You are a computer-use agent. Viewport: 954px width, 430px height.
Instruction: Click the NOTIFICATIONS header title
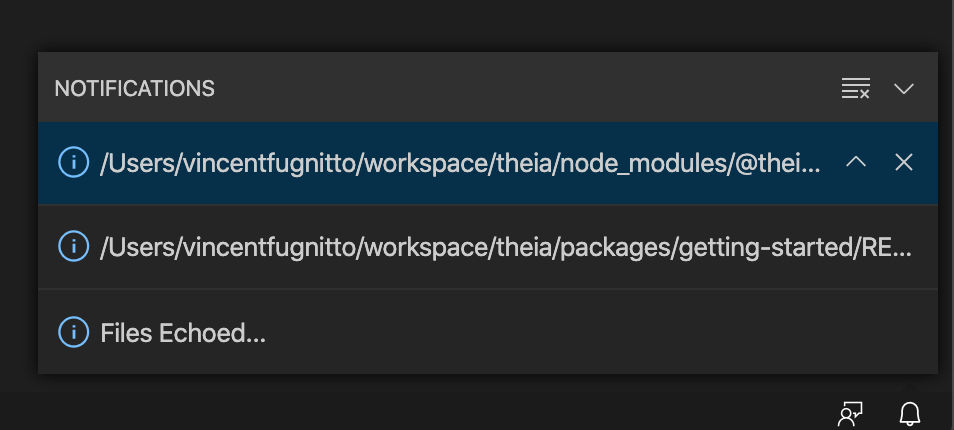pos(134,89)
